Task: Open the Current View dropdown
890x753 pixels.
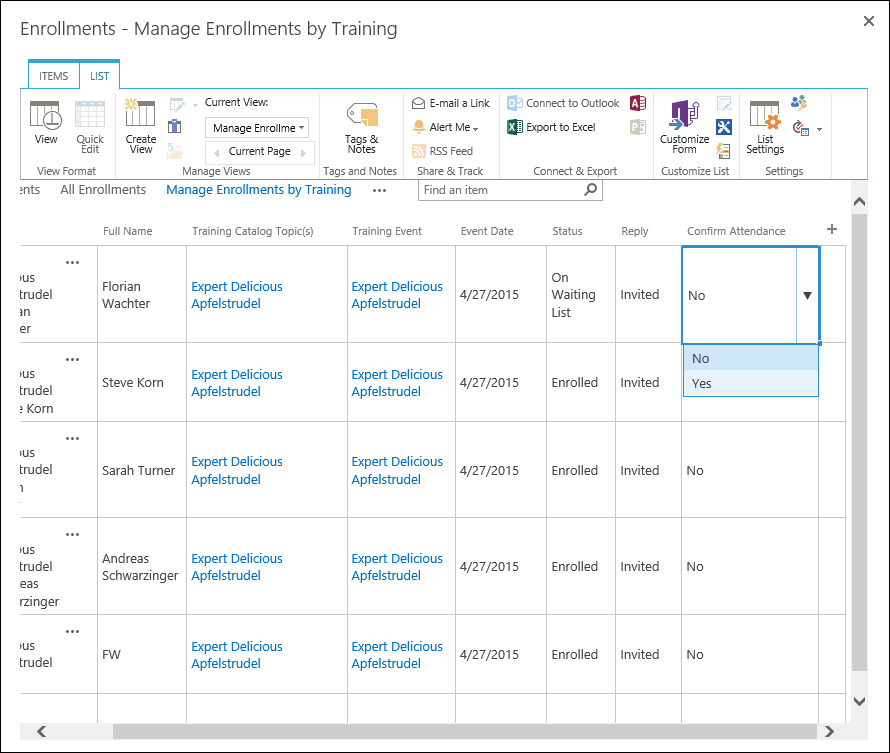Action: (x=259, y=127)
